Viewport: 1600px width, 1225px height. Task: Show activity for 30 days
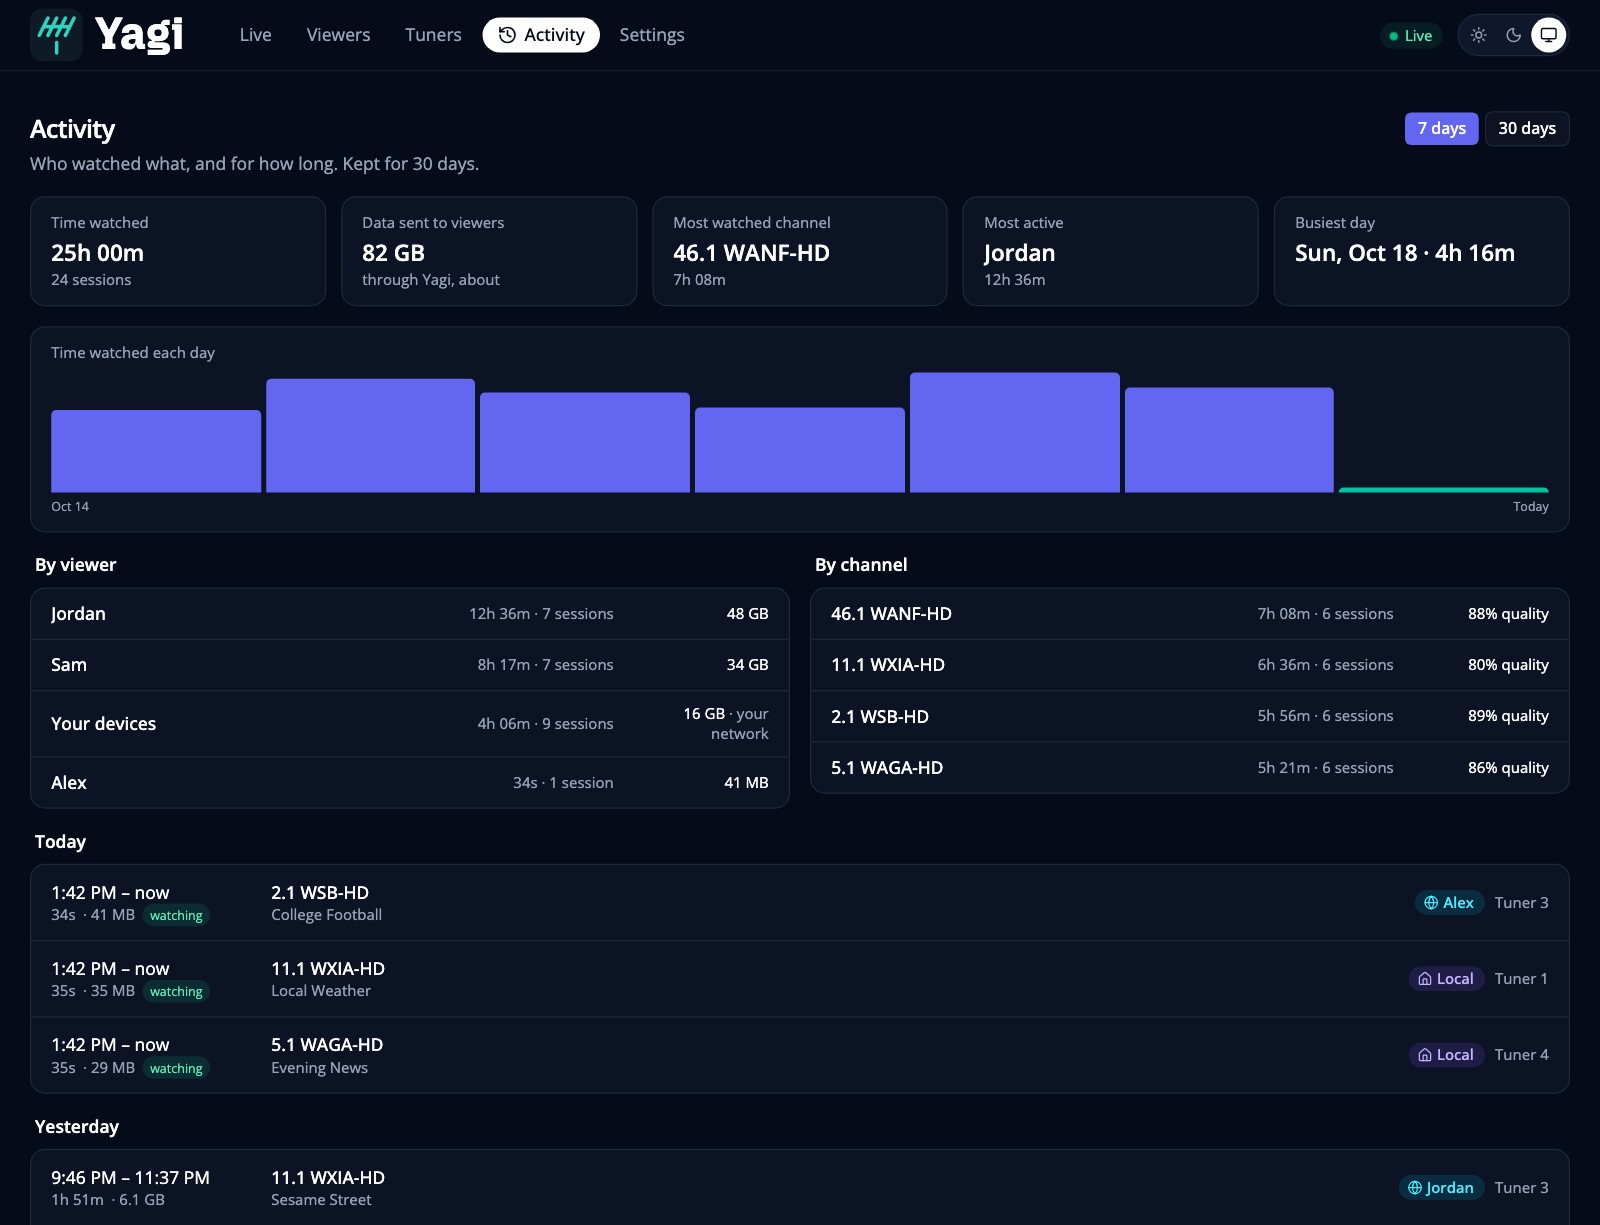pyautogui.click(x=1527, y=128)
